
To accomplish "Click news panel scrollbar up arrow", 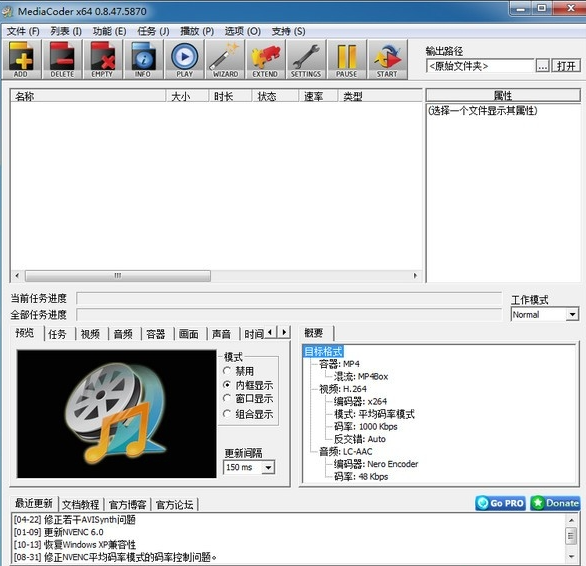I will click(571, 520).
